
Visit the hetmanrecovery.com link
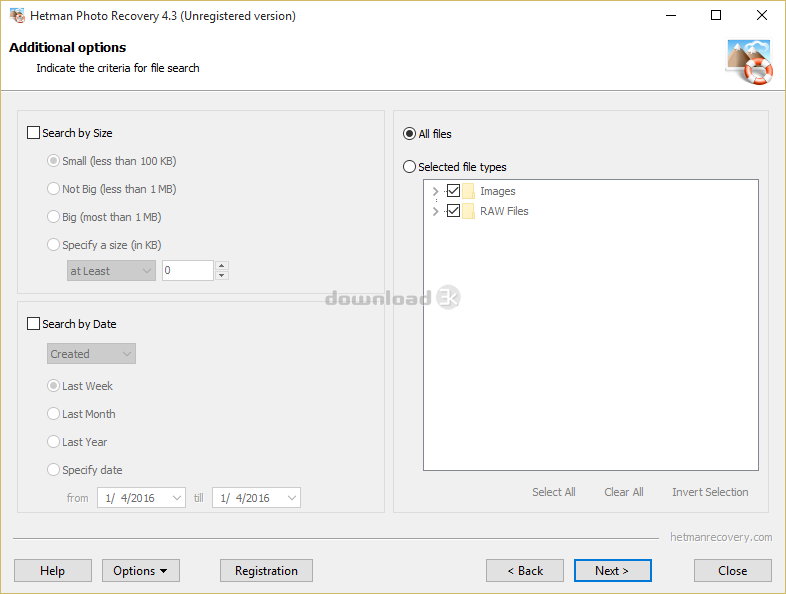(720, 537)
